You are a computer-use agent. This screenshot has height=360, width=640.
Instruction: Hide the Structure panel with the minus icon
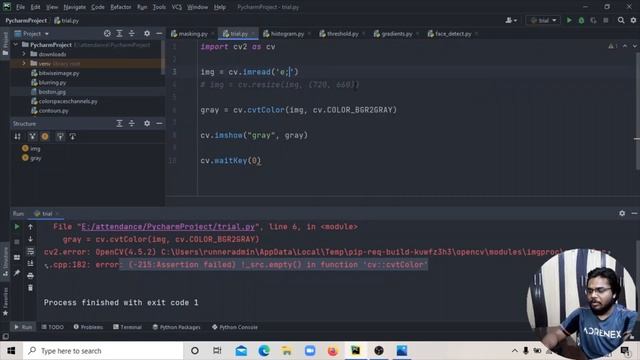[x=159, y=123]
